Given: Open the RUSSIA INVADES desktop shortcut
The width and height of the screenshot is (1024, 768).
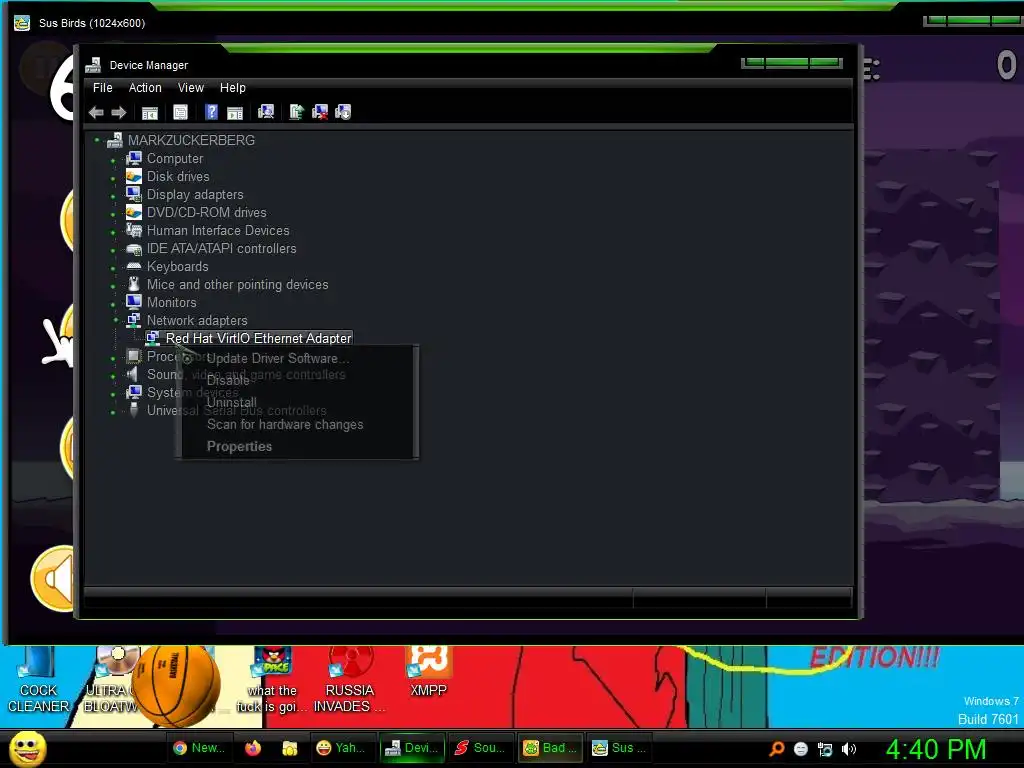Looking at the screenshot, I should pyautogui.click(x=349, y=679).
